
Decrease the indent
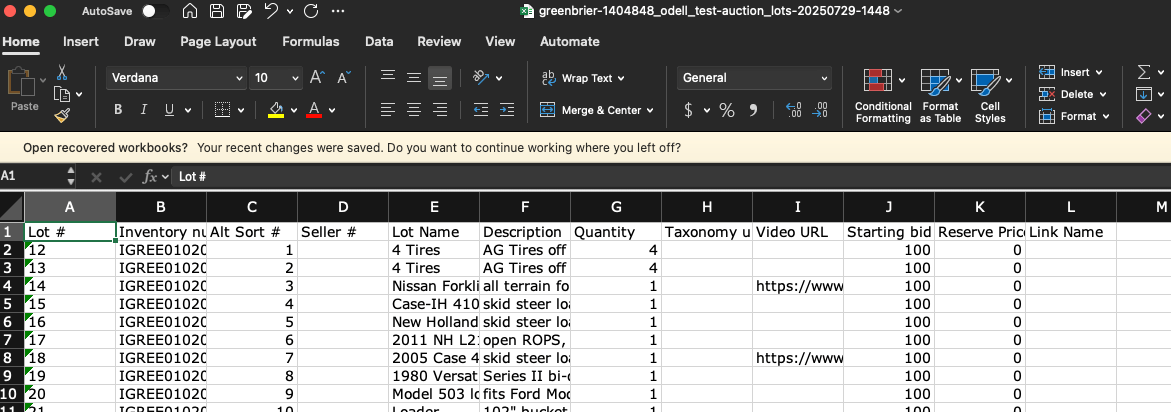pyautogui.click(x=481, y=110)
